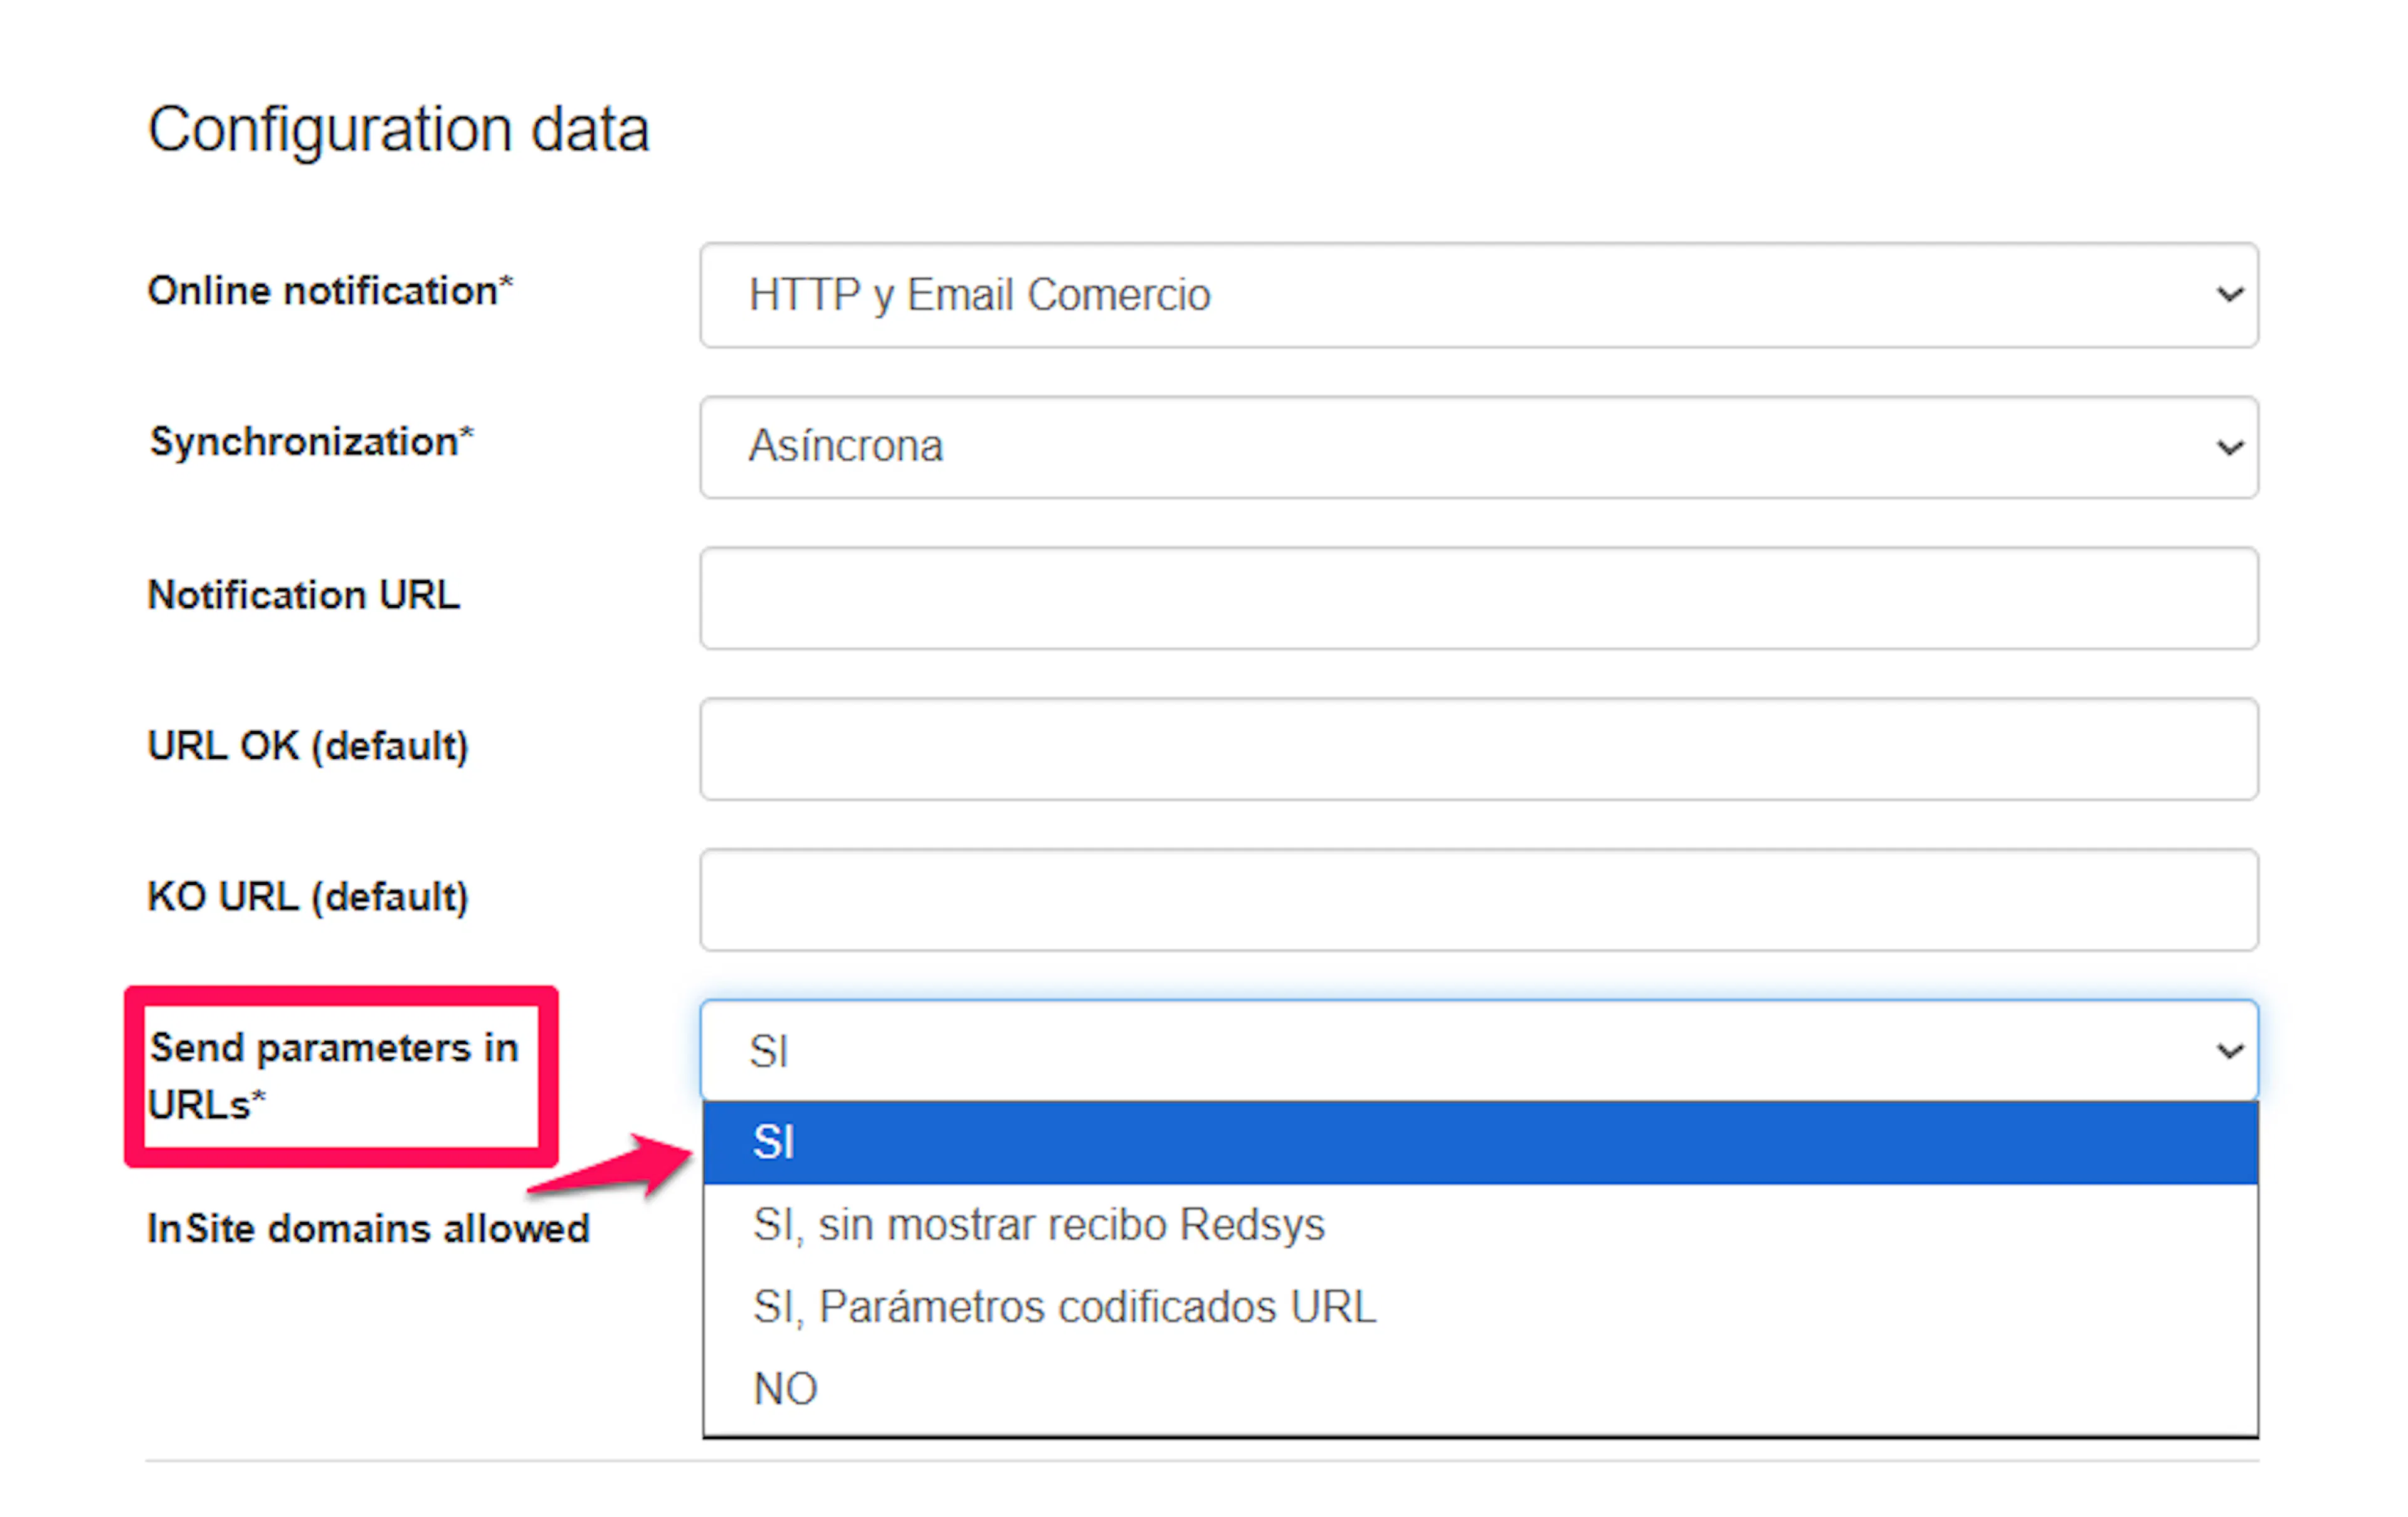This screenshot has width=2408, height=1517.
Task: Click the Synchronization dropdown chevron arrow
Action: click(2229, 447)
